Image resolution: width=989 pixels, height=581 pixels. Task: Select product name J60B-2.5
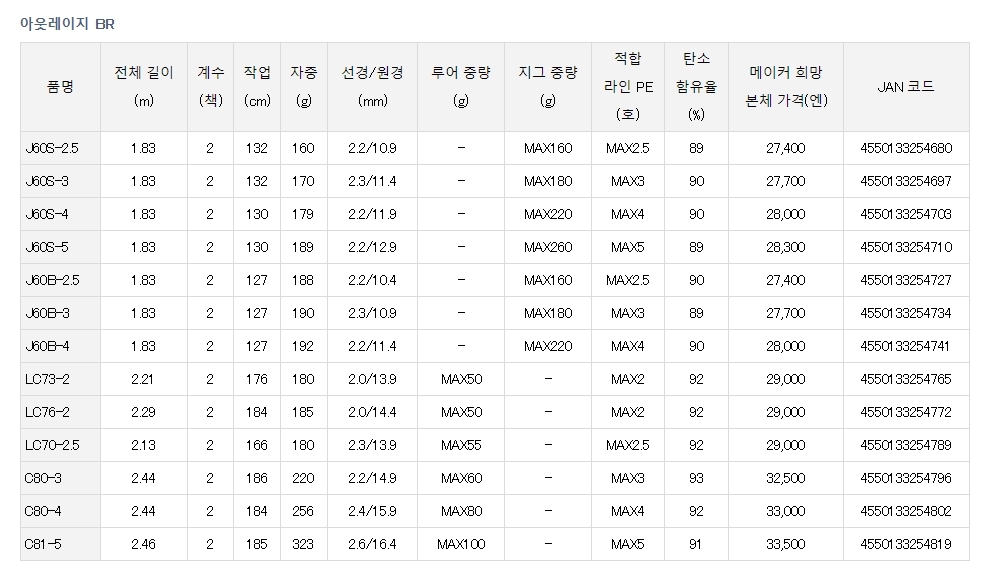(52, 280)
